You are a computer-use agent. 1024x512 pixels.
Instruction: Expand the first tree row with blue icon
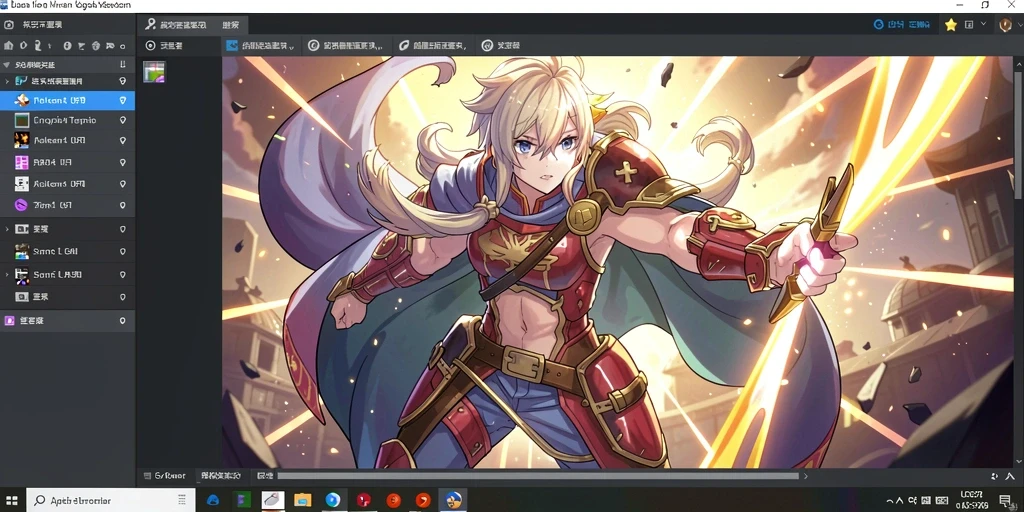[x=7, y=81]
